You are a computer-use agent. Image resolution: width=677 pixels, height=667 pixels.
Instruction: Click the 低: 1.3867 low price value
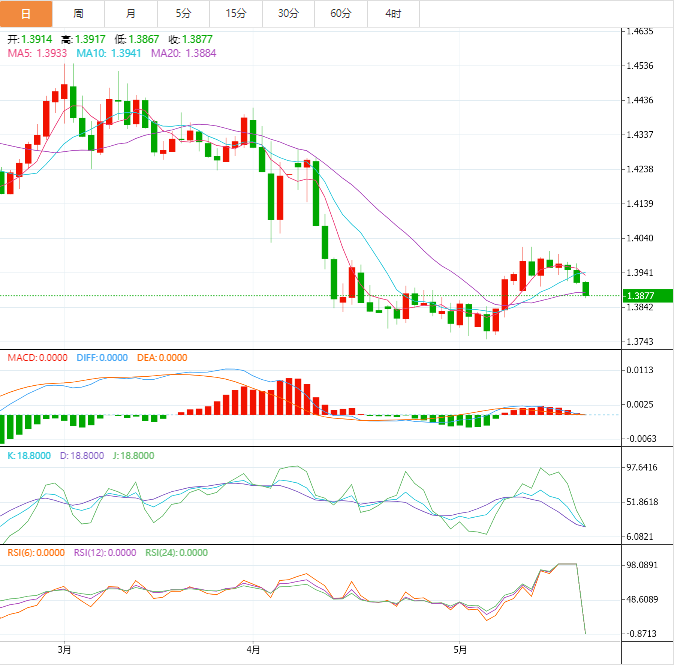(137, 39)
